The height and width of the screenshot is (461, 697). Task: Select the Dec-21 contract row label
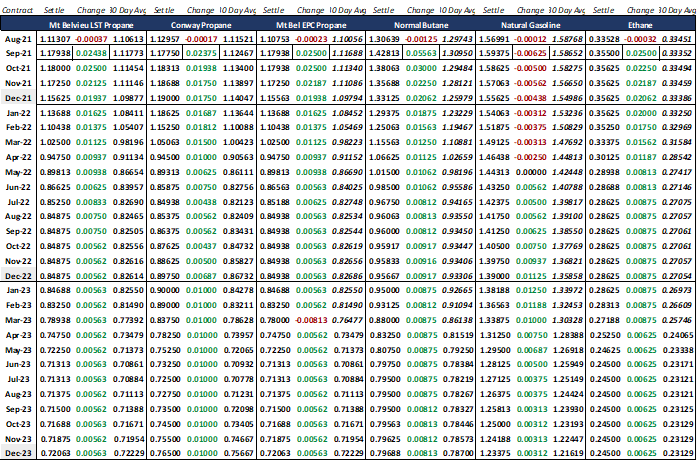(x=18, y=98)
